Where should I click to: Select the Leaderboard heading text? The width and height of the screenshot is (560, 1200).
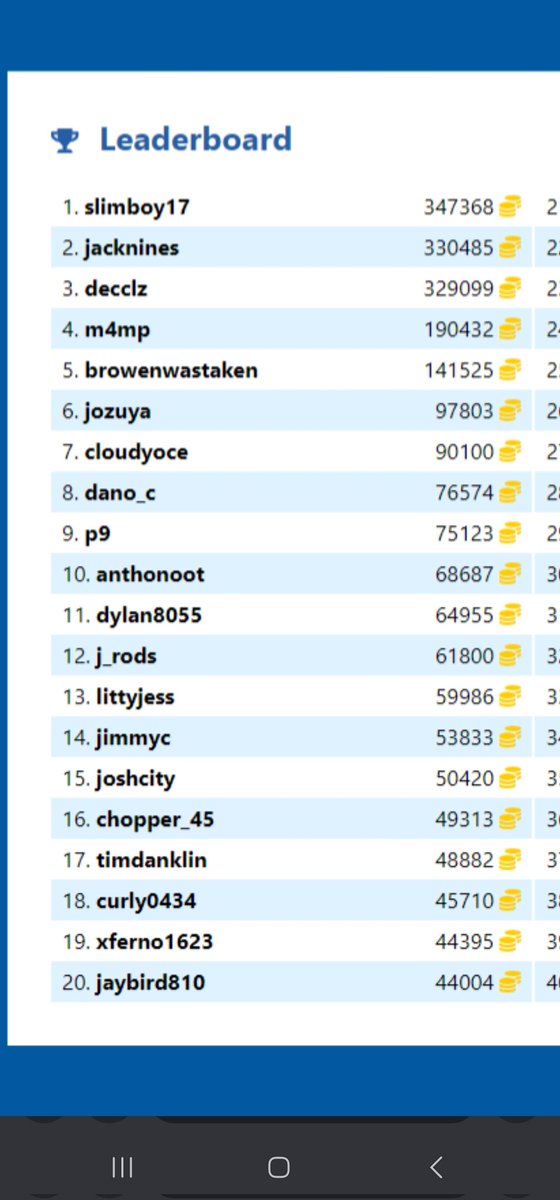click(195, 139)
